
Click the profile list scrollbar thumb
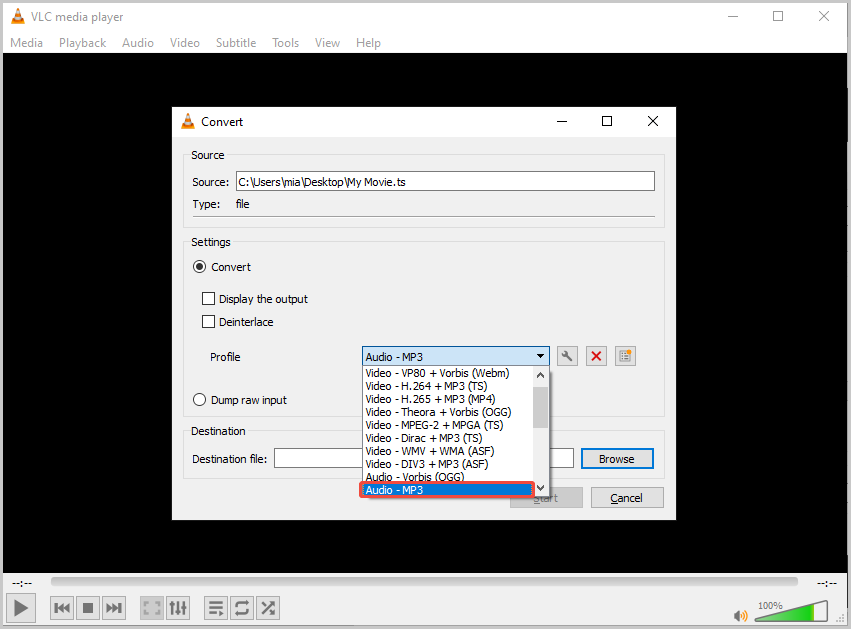coord(541,408)
